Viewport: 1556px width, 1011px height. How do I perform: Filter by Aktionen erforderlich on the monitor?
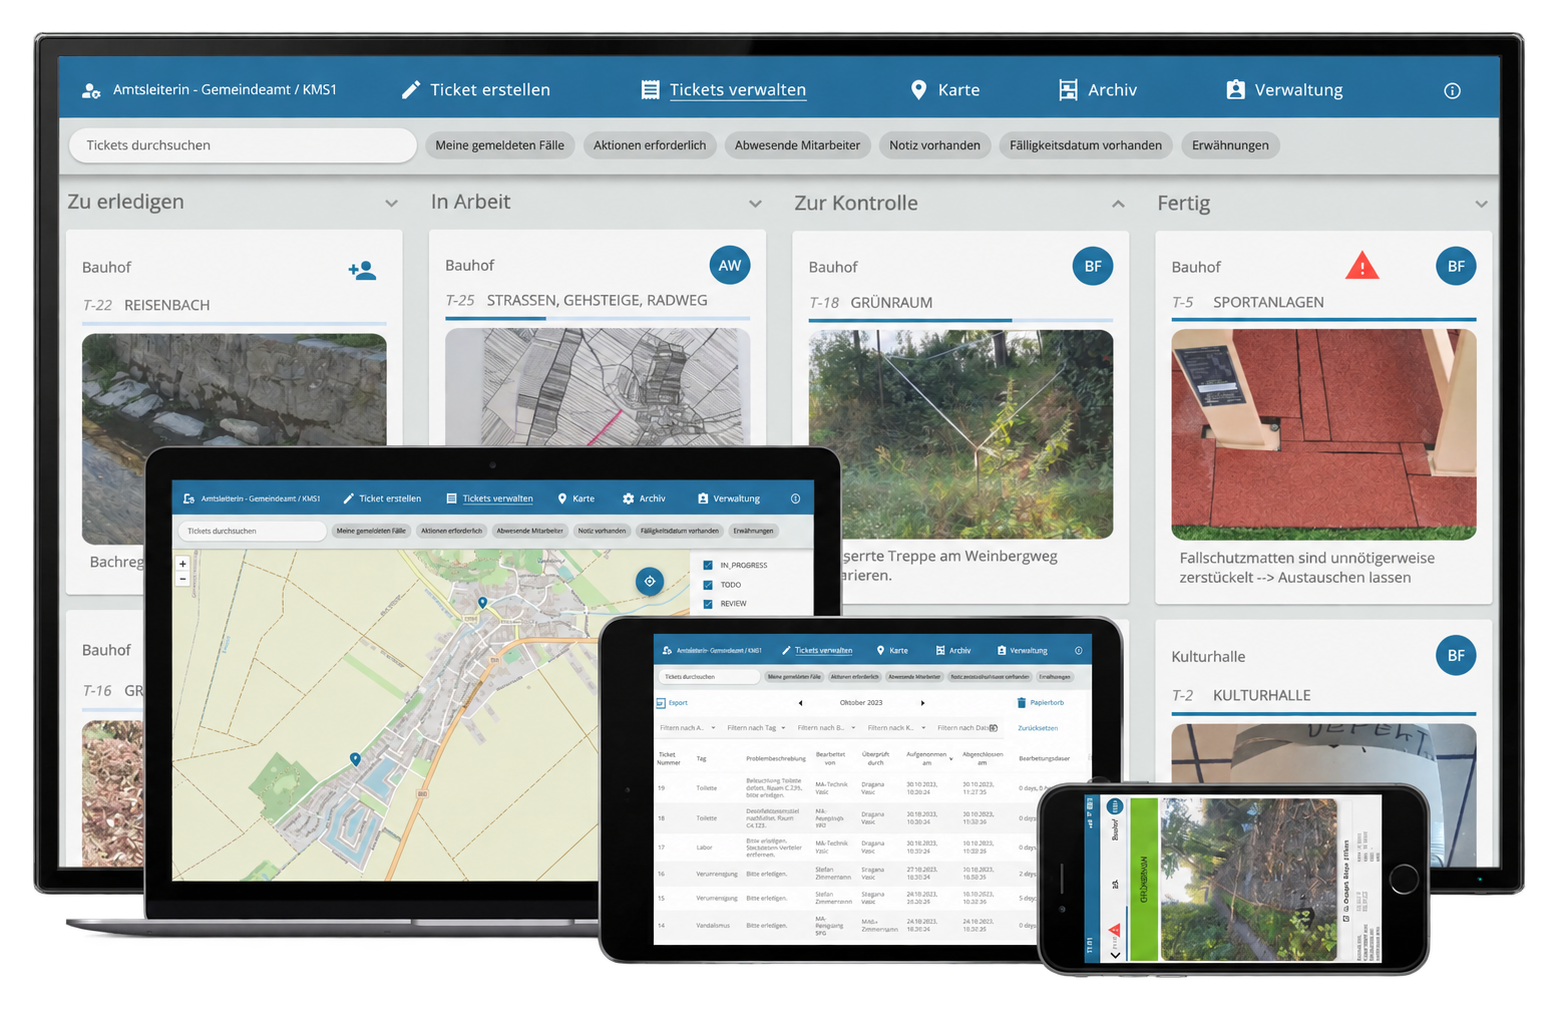(x=650, y=145)
